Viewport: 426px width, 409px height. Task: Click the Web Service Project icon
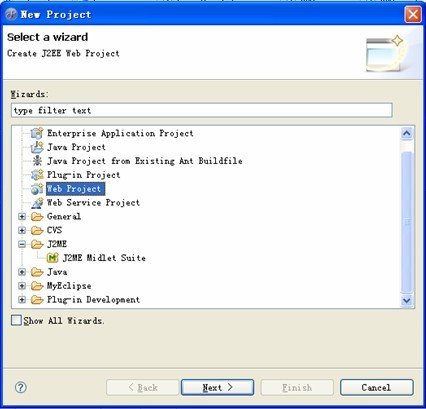pyautogui.click(x=37, y=203)
